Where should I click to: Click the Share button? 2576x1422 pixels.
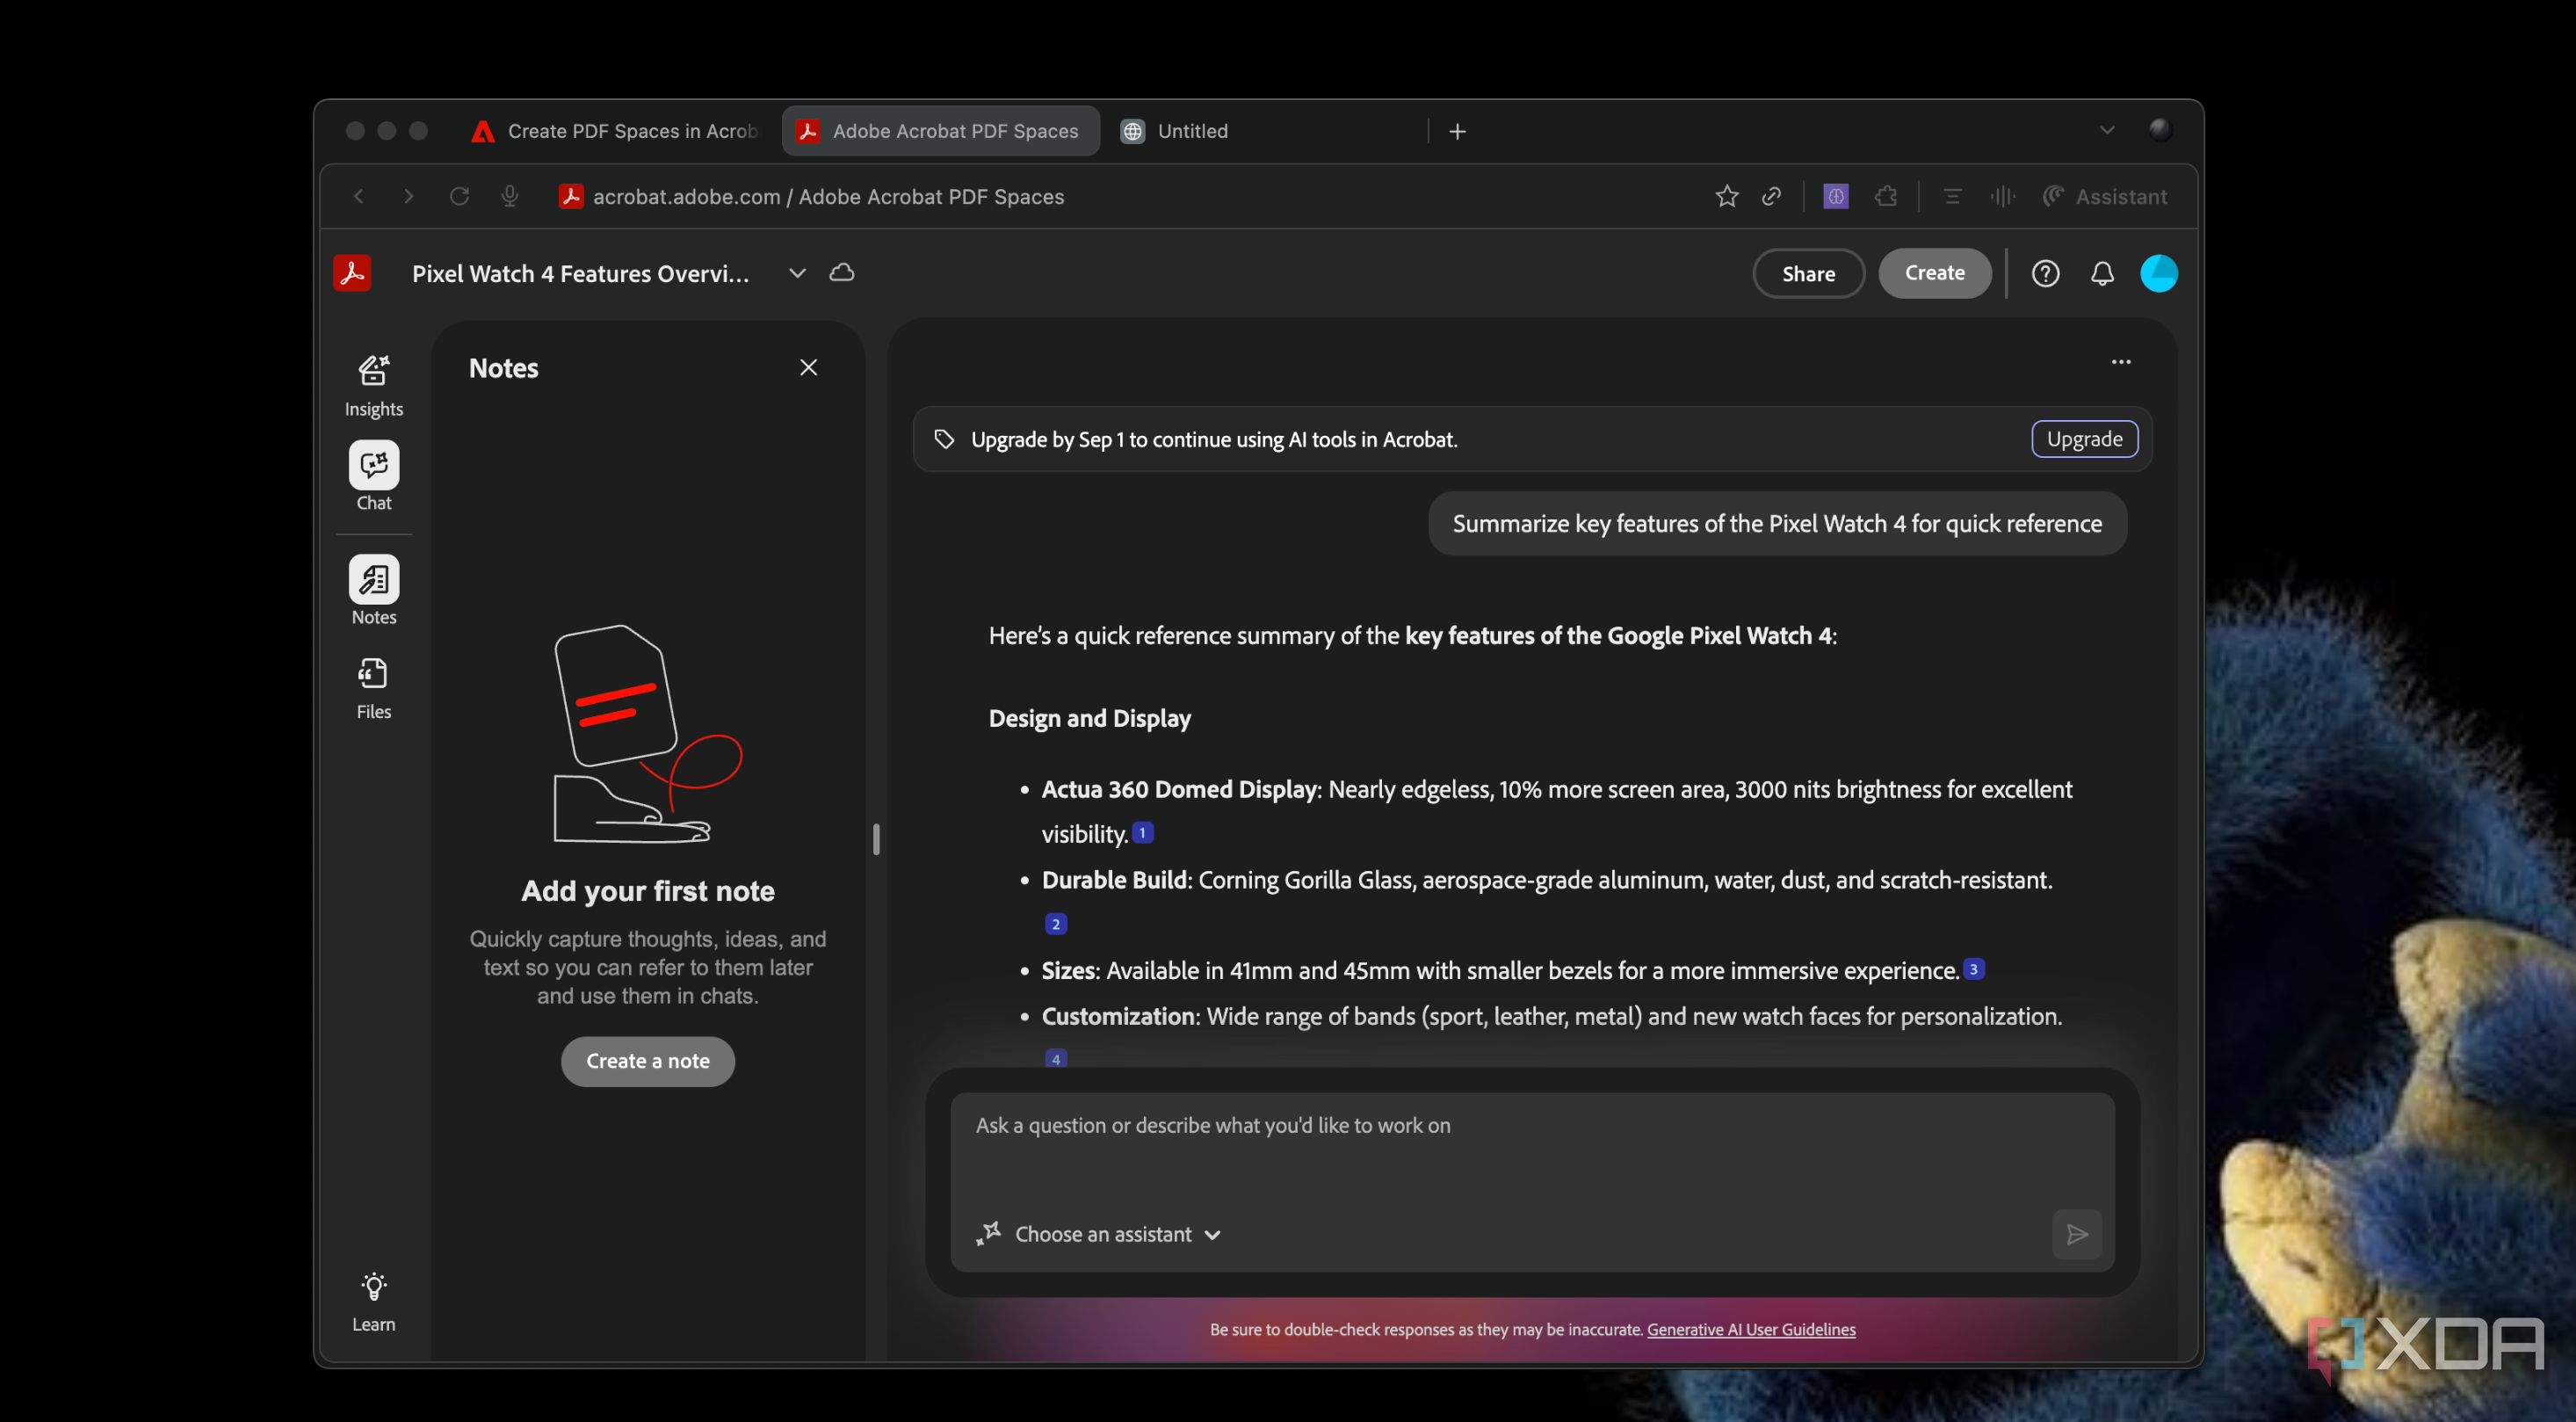click(x=1808, y=273)
